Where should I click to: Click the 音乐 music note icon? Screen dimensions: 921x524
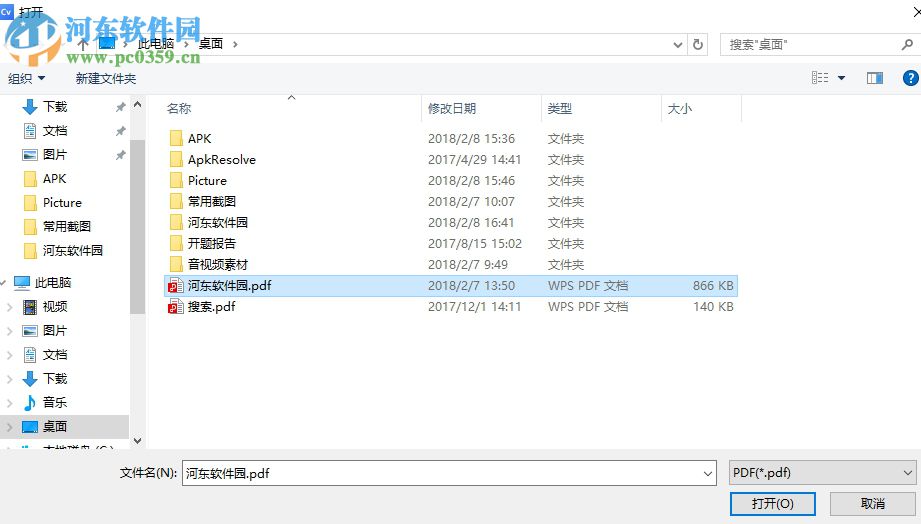click(30, 402)
